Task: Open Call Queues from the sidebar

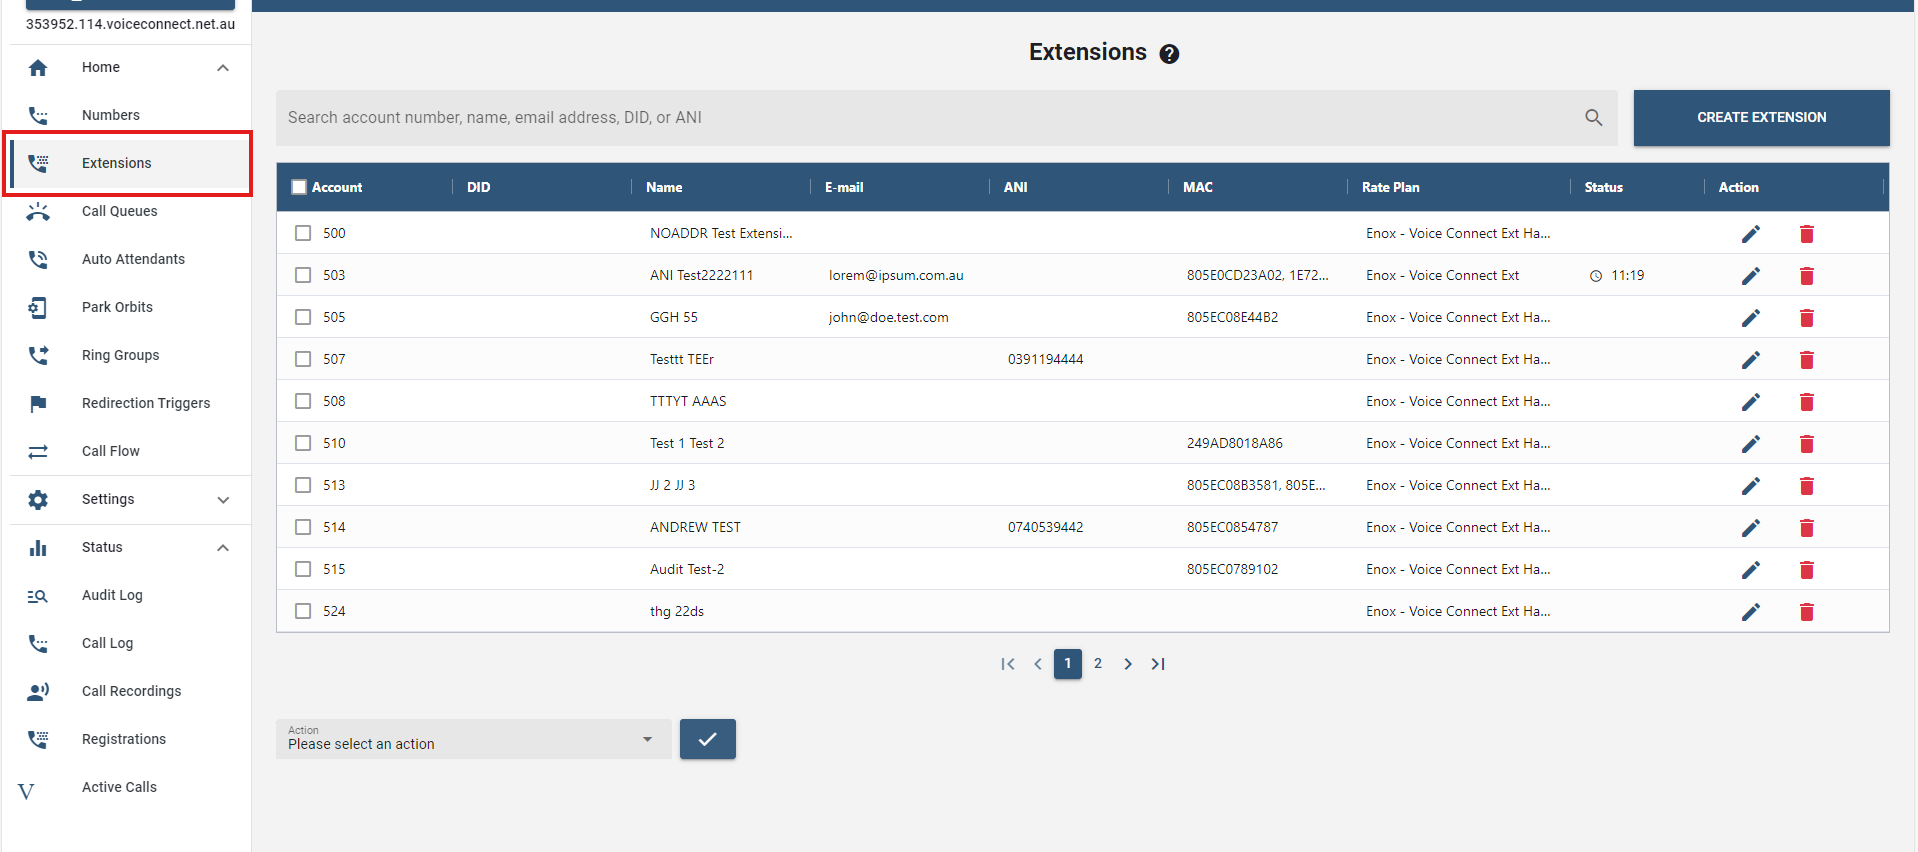Action: pos(120,211)
